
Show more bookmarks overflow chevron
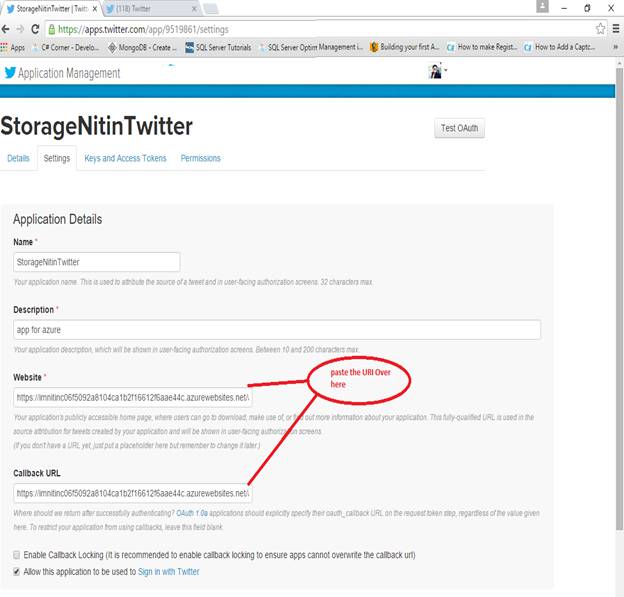point(615,47)
